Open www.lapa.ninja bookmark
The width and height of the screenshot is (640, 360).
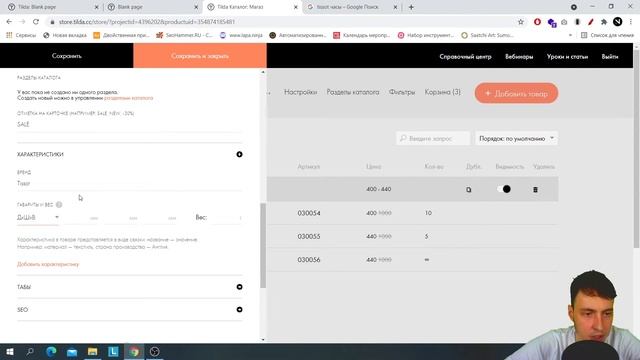click(241, 36)
